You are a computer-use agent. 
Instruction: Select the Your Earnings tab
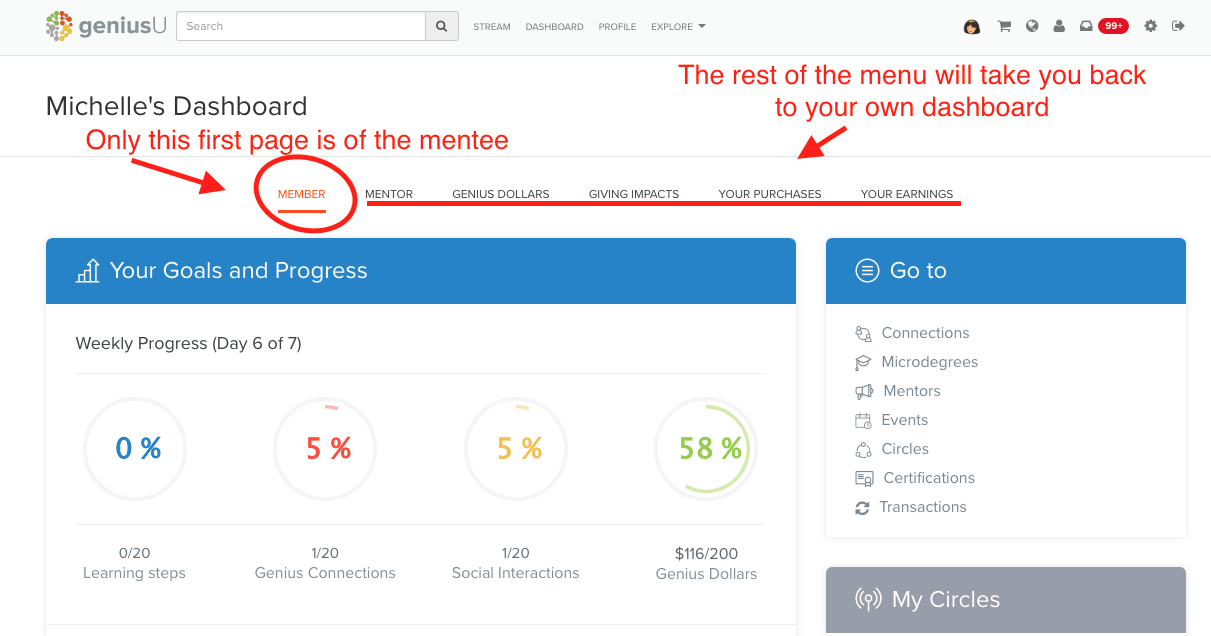click(906, 194)
